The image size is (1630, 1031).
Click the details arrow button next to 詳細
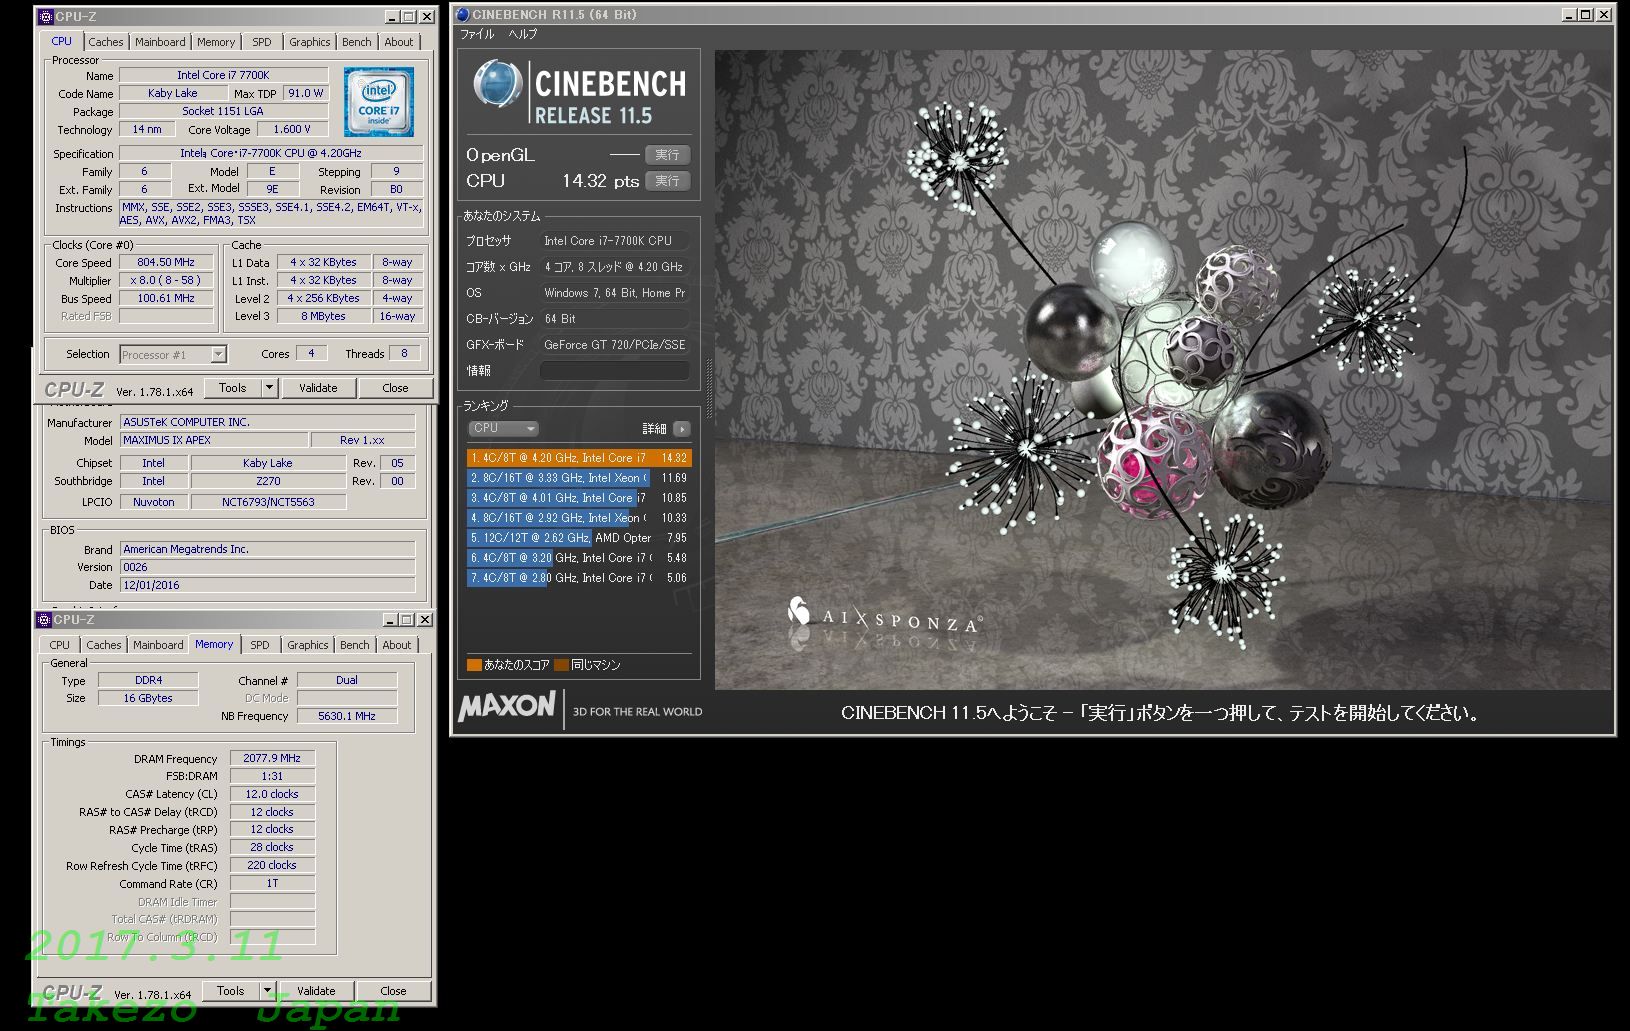pyautogui.click(x=682, y=429)
